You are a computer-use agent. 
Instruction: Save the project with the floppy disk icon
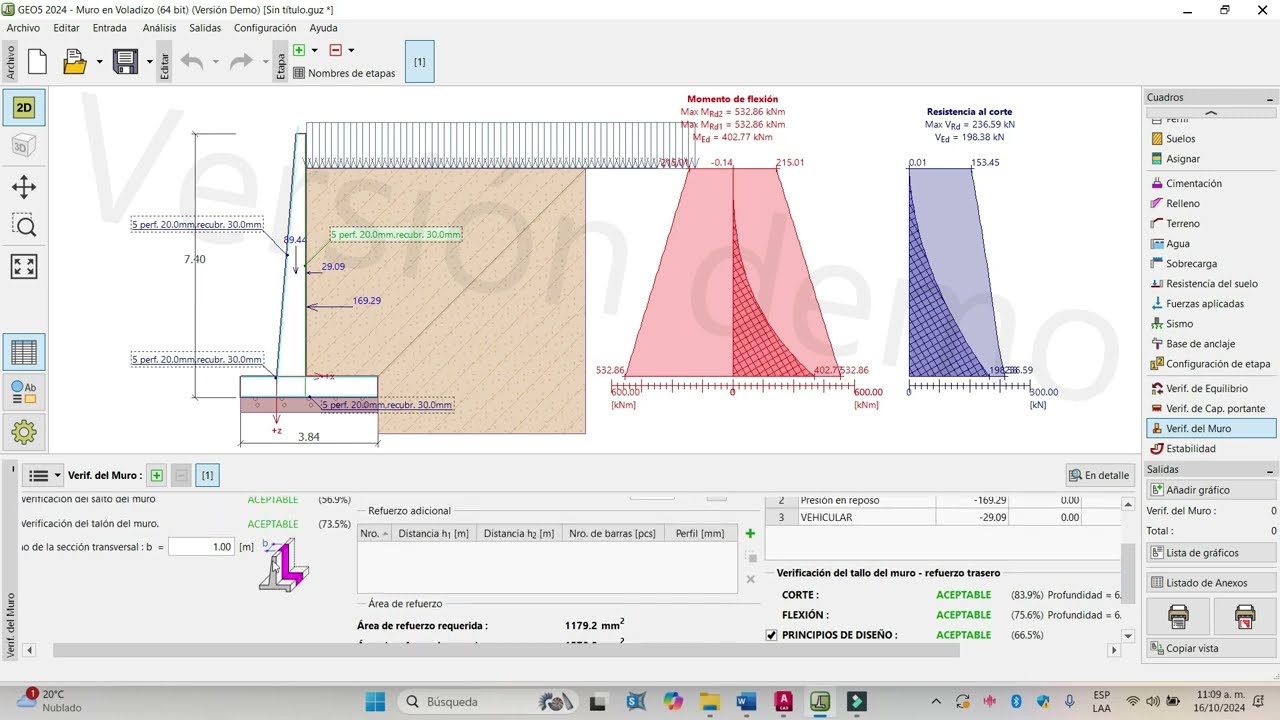click(x=125, y=62)
